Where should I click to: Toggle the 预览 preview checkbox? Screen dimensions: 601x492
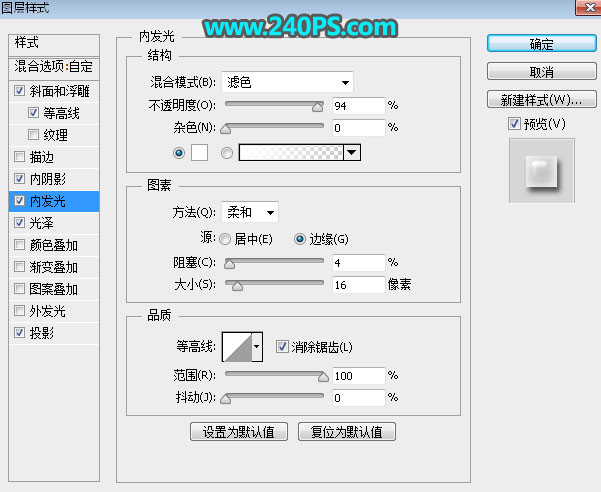coord(514,124)
